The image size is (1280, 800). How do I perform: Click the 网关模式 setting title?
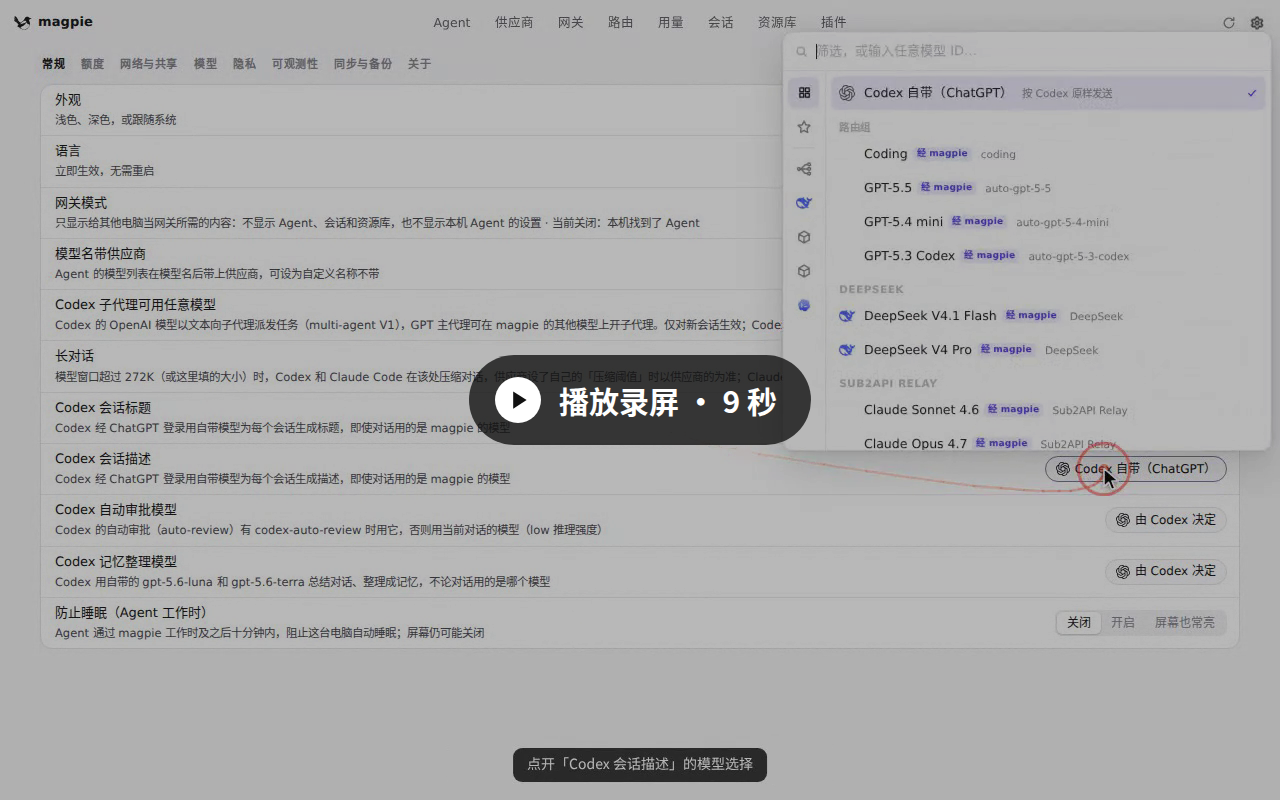[x=81, y=203]
